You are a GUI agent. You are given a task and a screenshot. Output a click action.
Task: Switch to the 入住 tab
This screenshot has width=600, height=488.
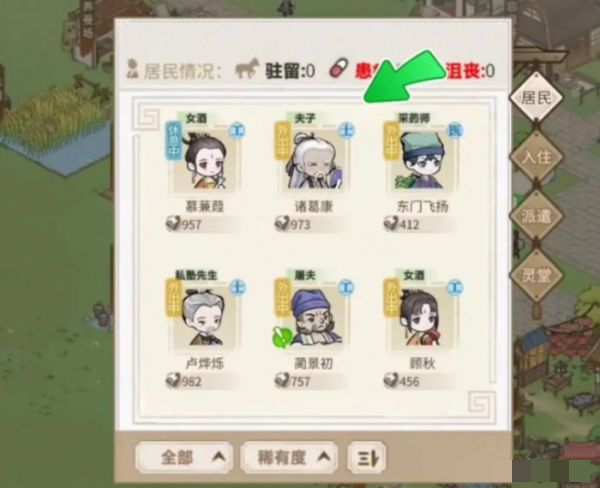coord(536,157)
